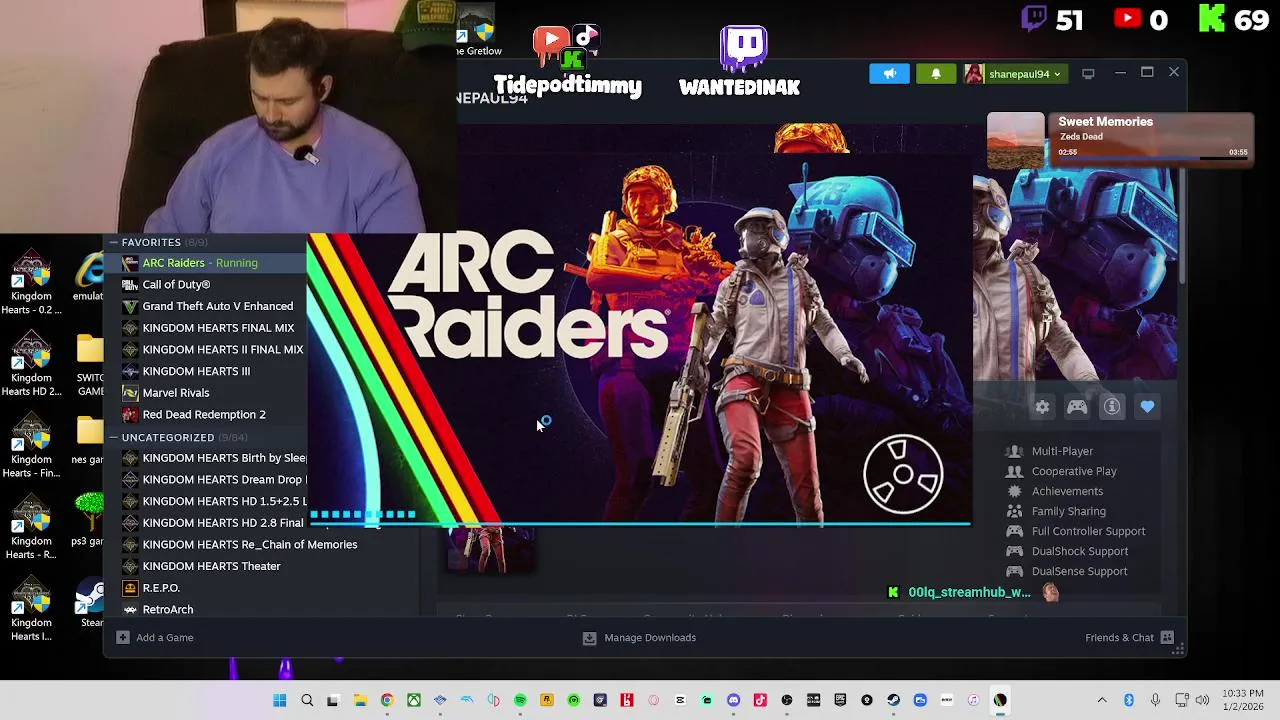
Task: Click DualSense Support link
Action: [1079, 571]
